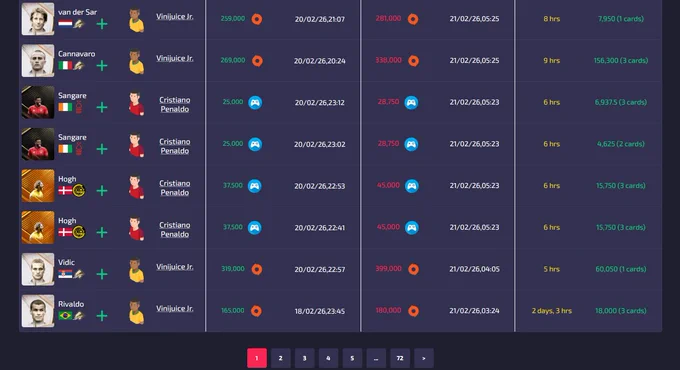Open Vinijuice Jr. profile in Cannavaro row

pyautogui.click(x=175, y=58)
